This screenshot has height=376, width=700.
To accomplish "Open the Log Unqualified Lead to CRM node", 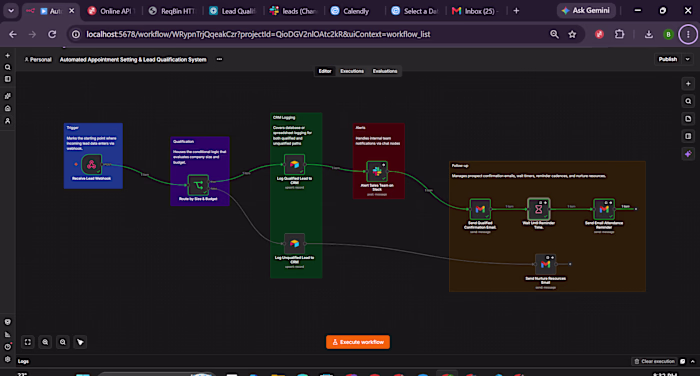I will (294, 243).
